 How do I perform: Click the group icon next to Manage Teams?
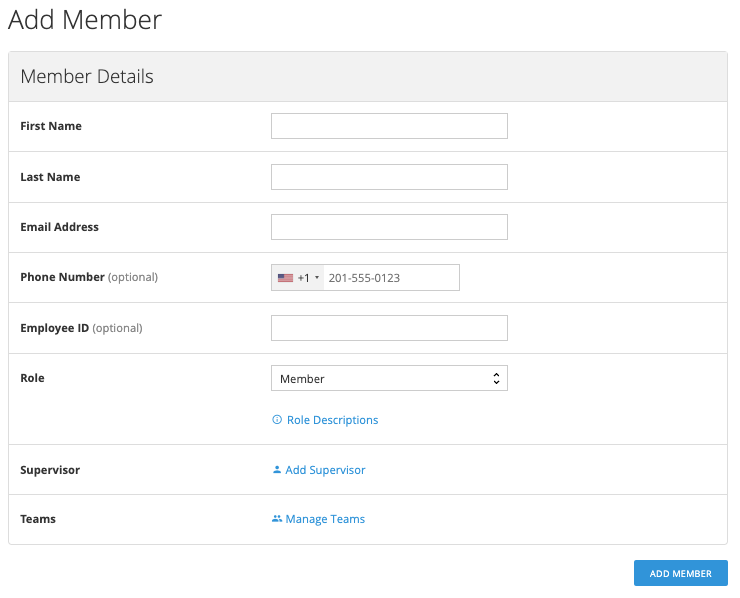click(277, 519)
